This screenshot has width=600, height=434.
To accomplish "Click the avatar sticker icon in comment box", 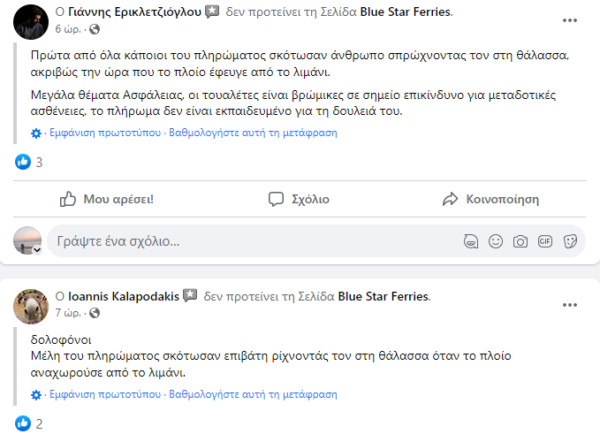I will [470, 241].
